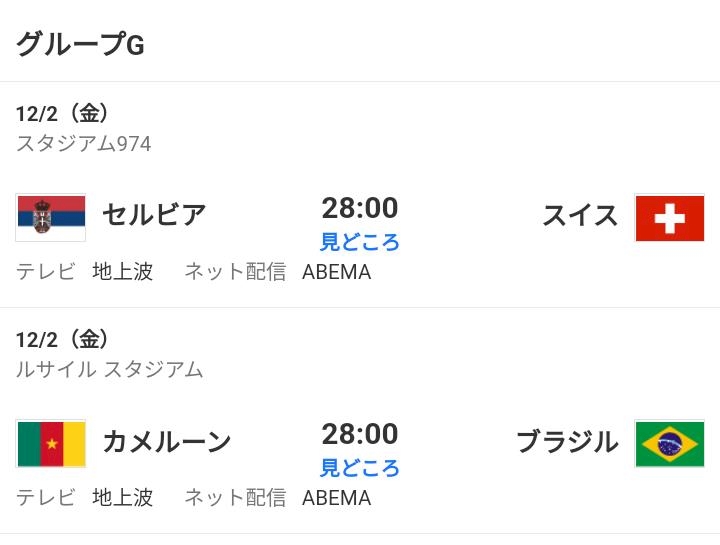Image resolution: width=720 pixels, height=545 pixels.
Task: Click the ルサイル スタジアム venue text
Action: click(109, 370)
